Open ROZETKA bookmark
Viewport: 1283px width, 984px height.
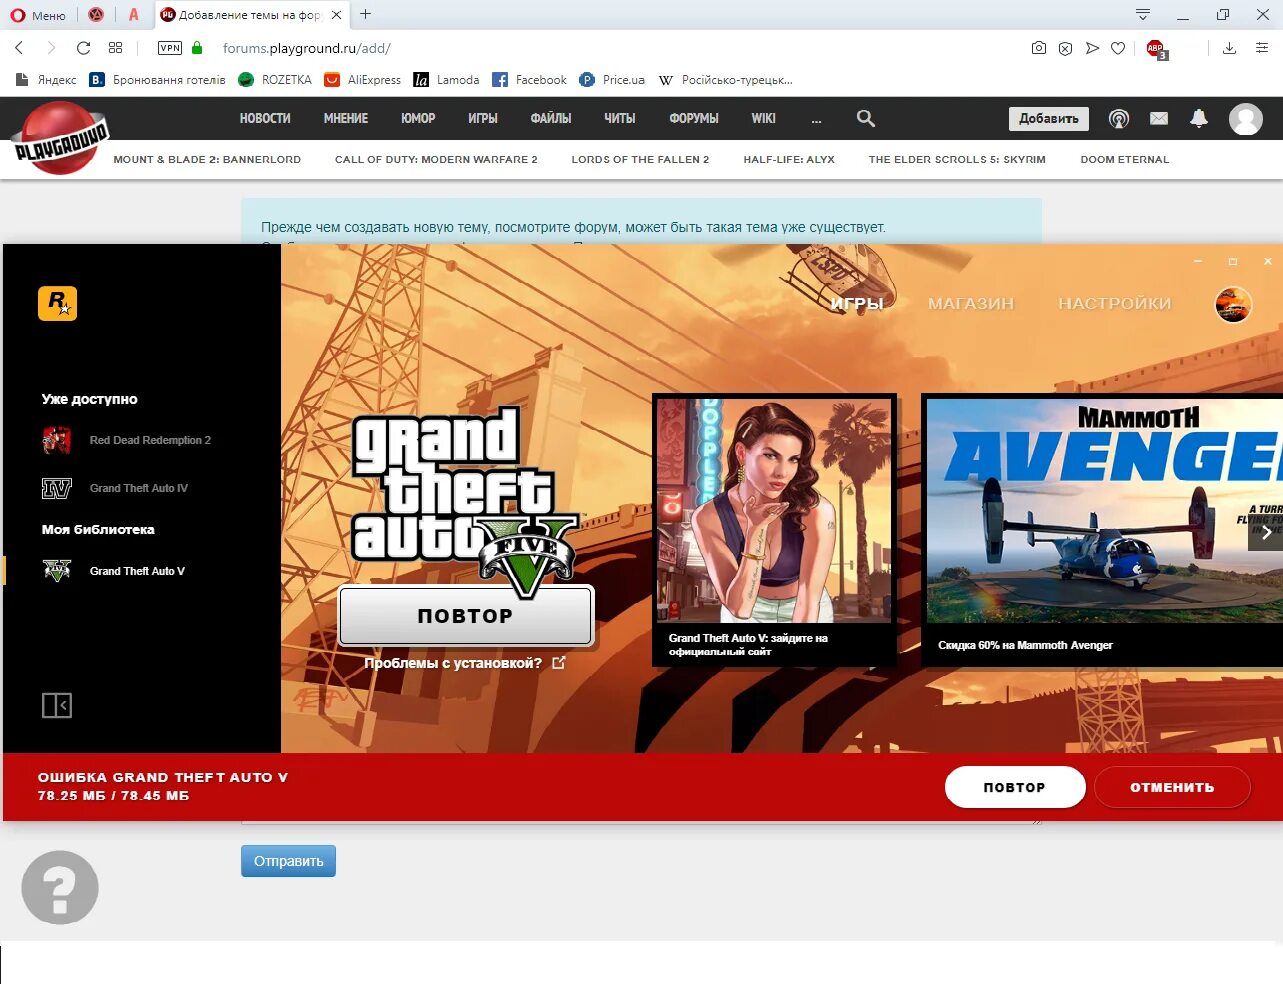click(275, 80)
